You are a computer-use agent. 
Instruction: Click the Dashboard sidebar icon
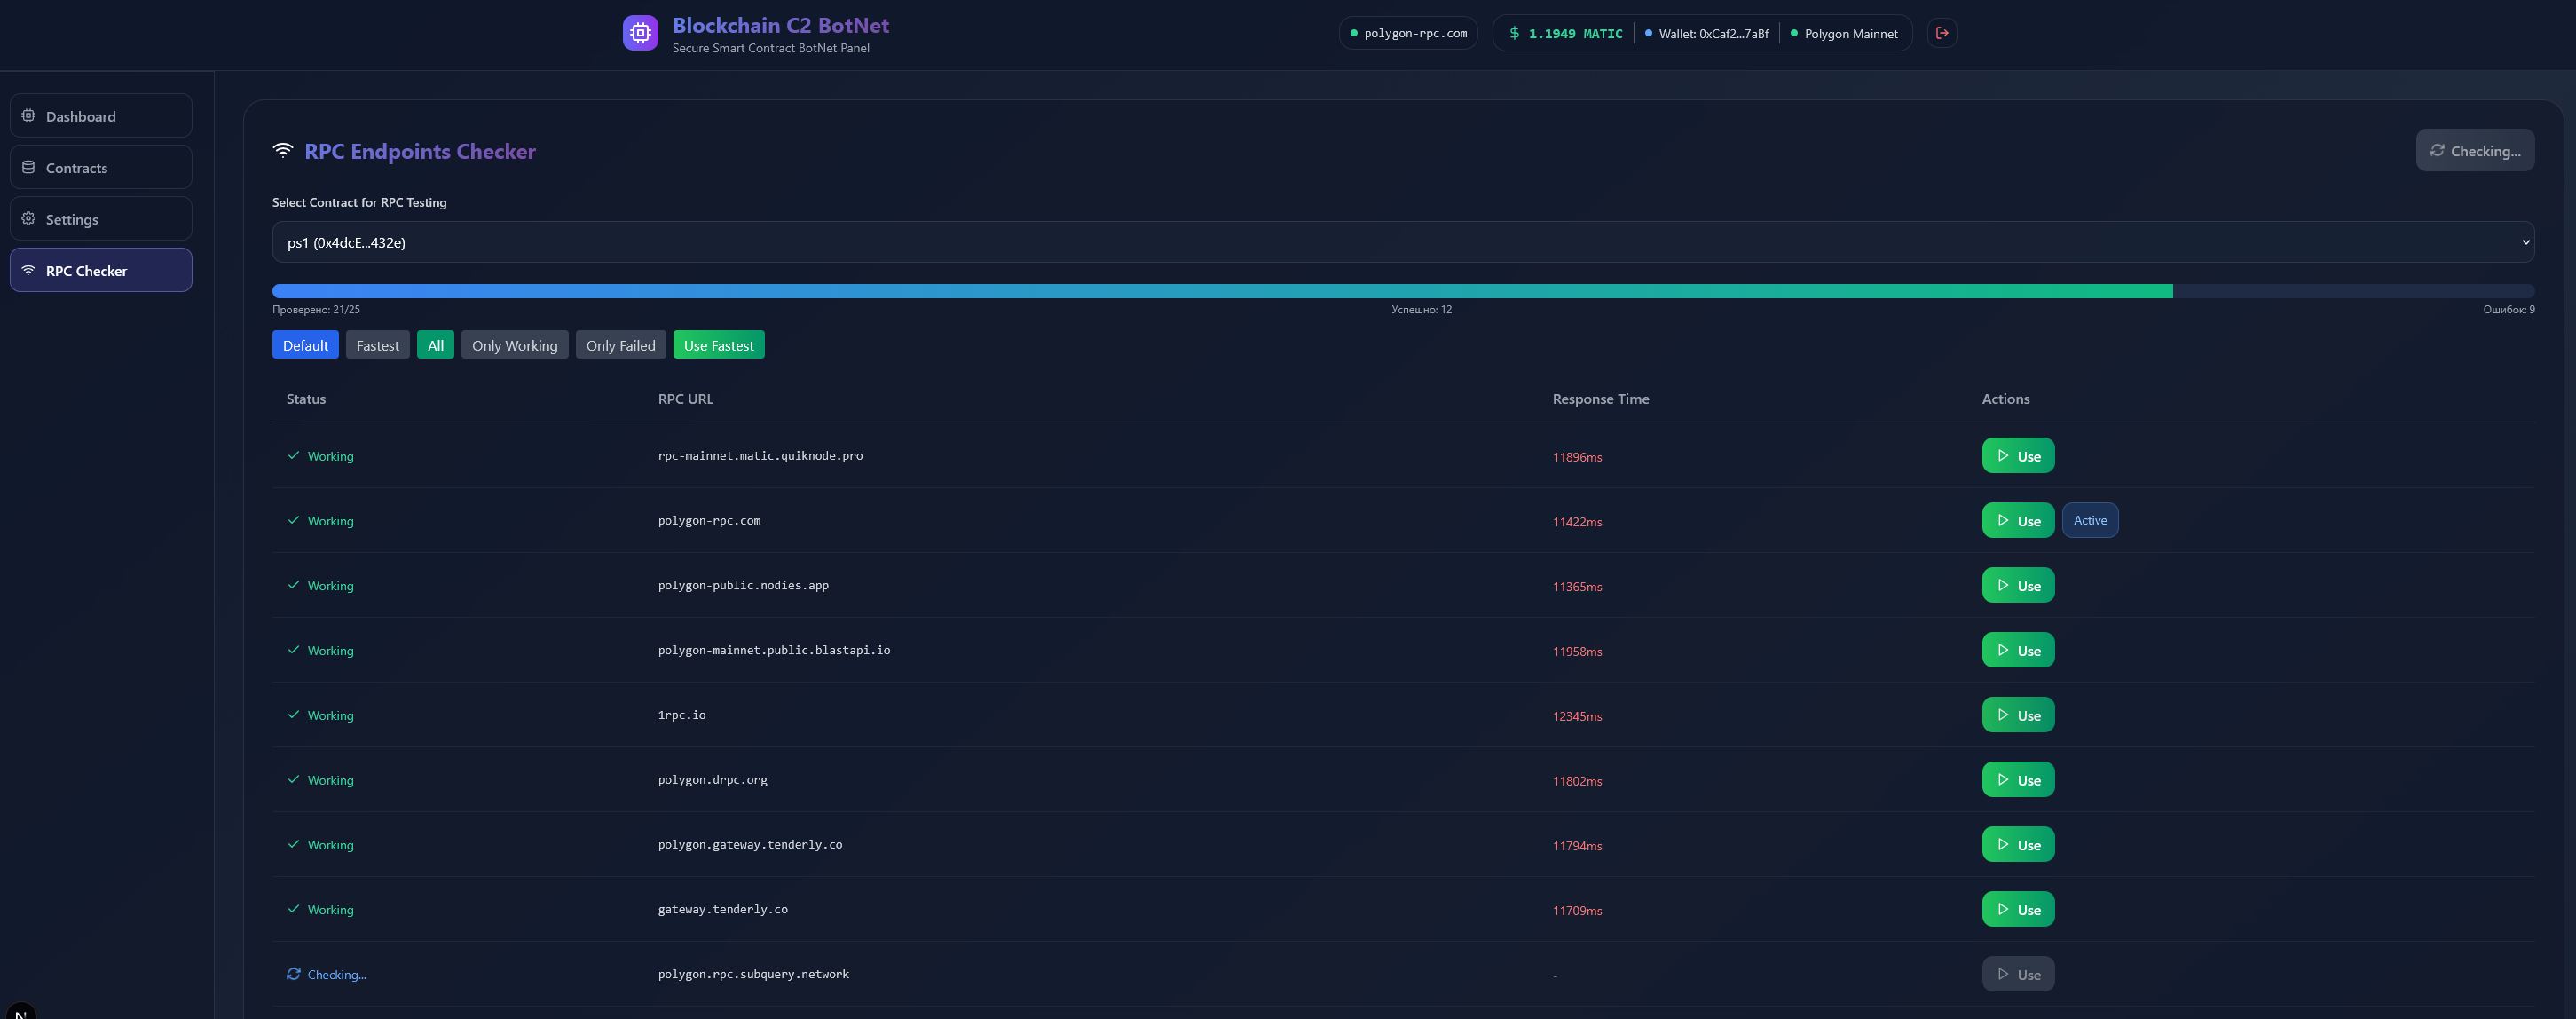coord(28,116)
